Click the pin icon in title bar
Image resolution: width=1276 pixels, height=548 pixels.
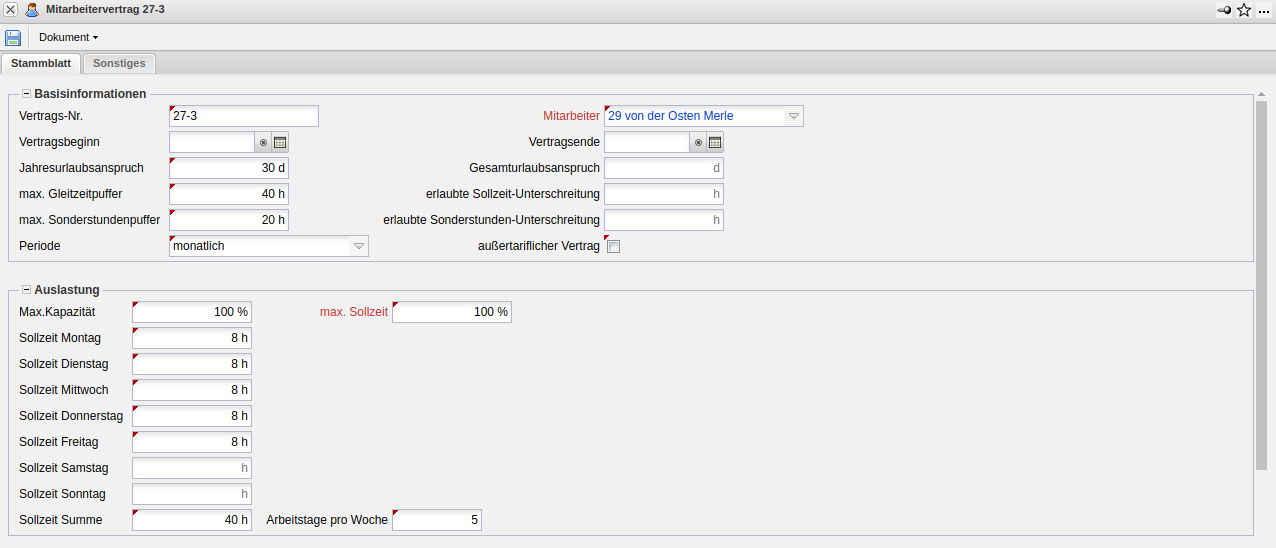(x=1224, y=10)
